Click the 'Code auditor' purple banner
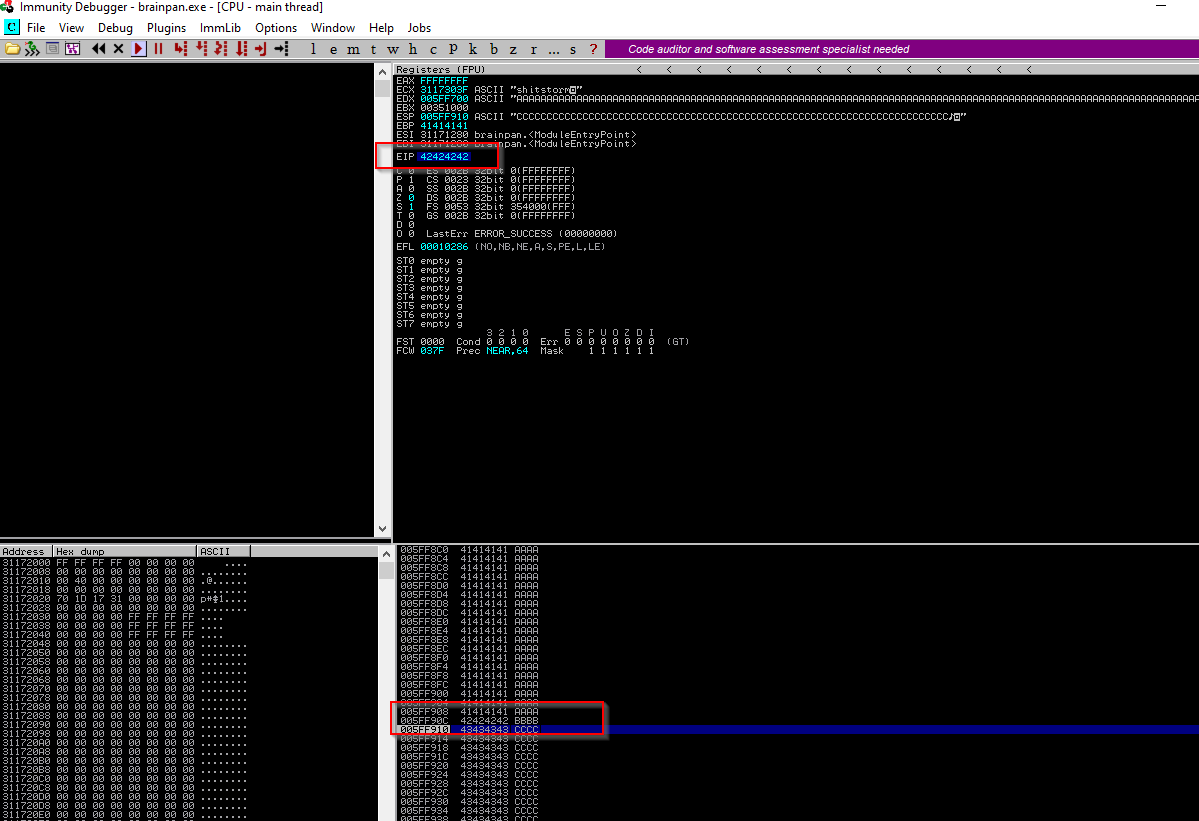 tap(768, 49)
